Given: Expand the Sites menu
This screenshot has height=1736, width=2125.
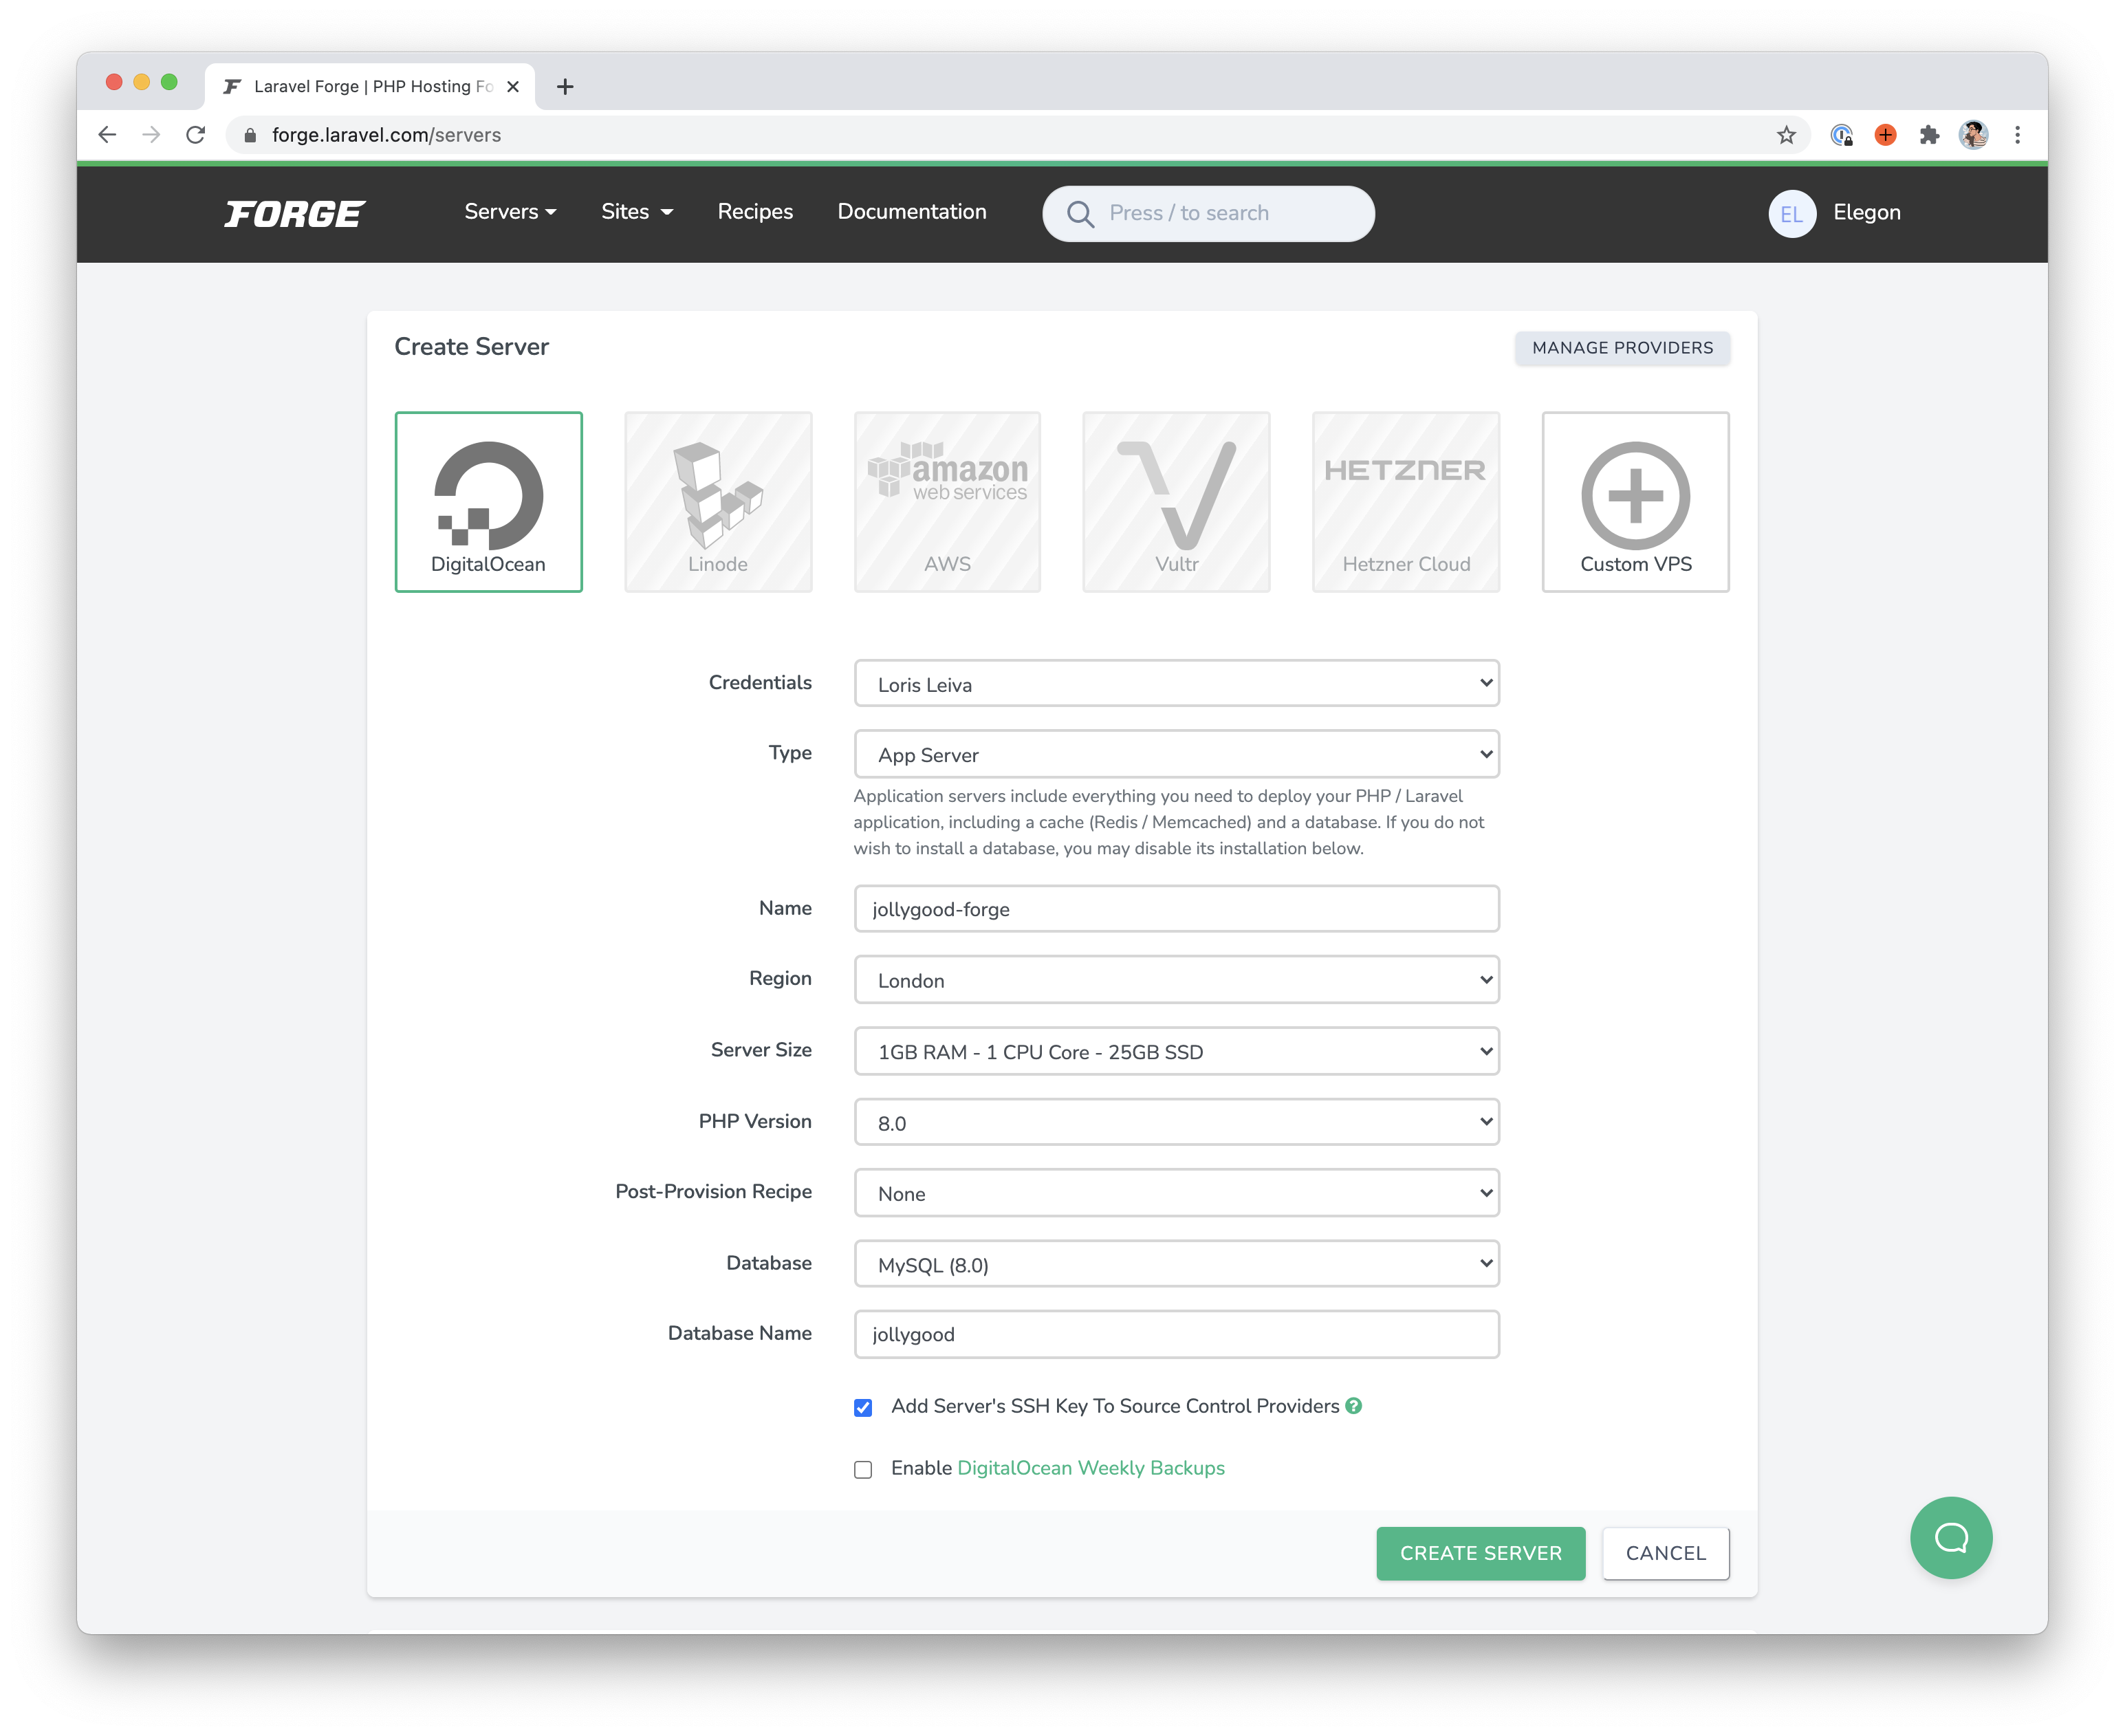Looking at the screenshot, I should pos(637,212).
